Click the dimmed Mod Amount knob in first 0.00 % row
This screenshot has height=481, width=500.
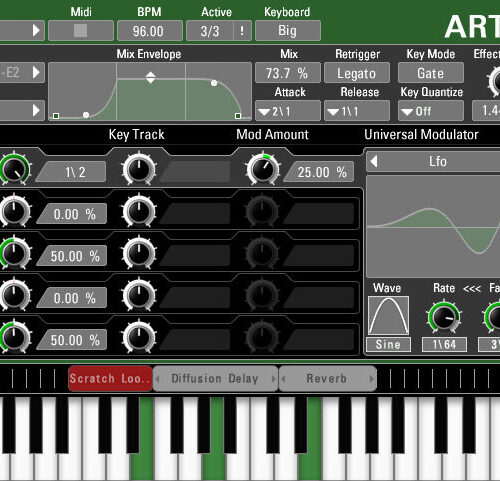click(x=262, y=211)
